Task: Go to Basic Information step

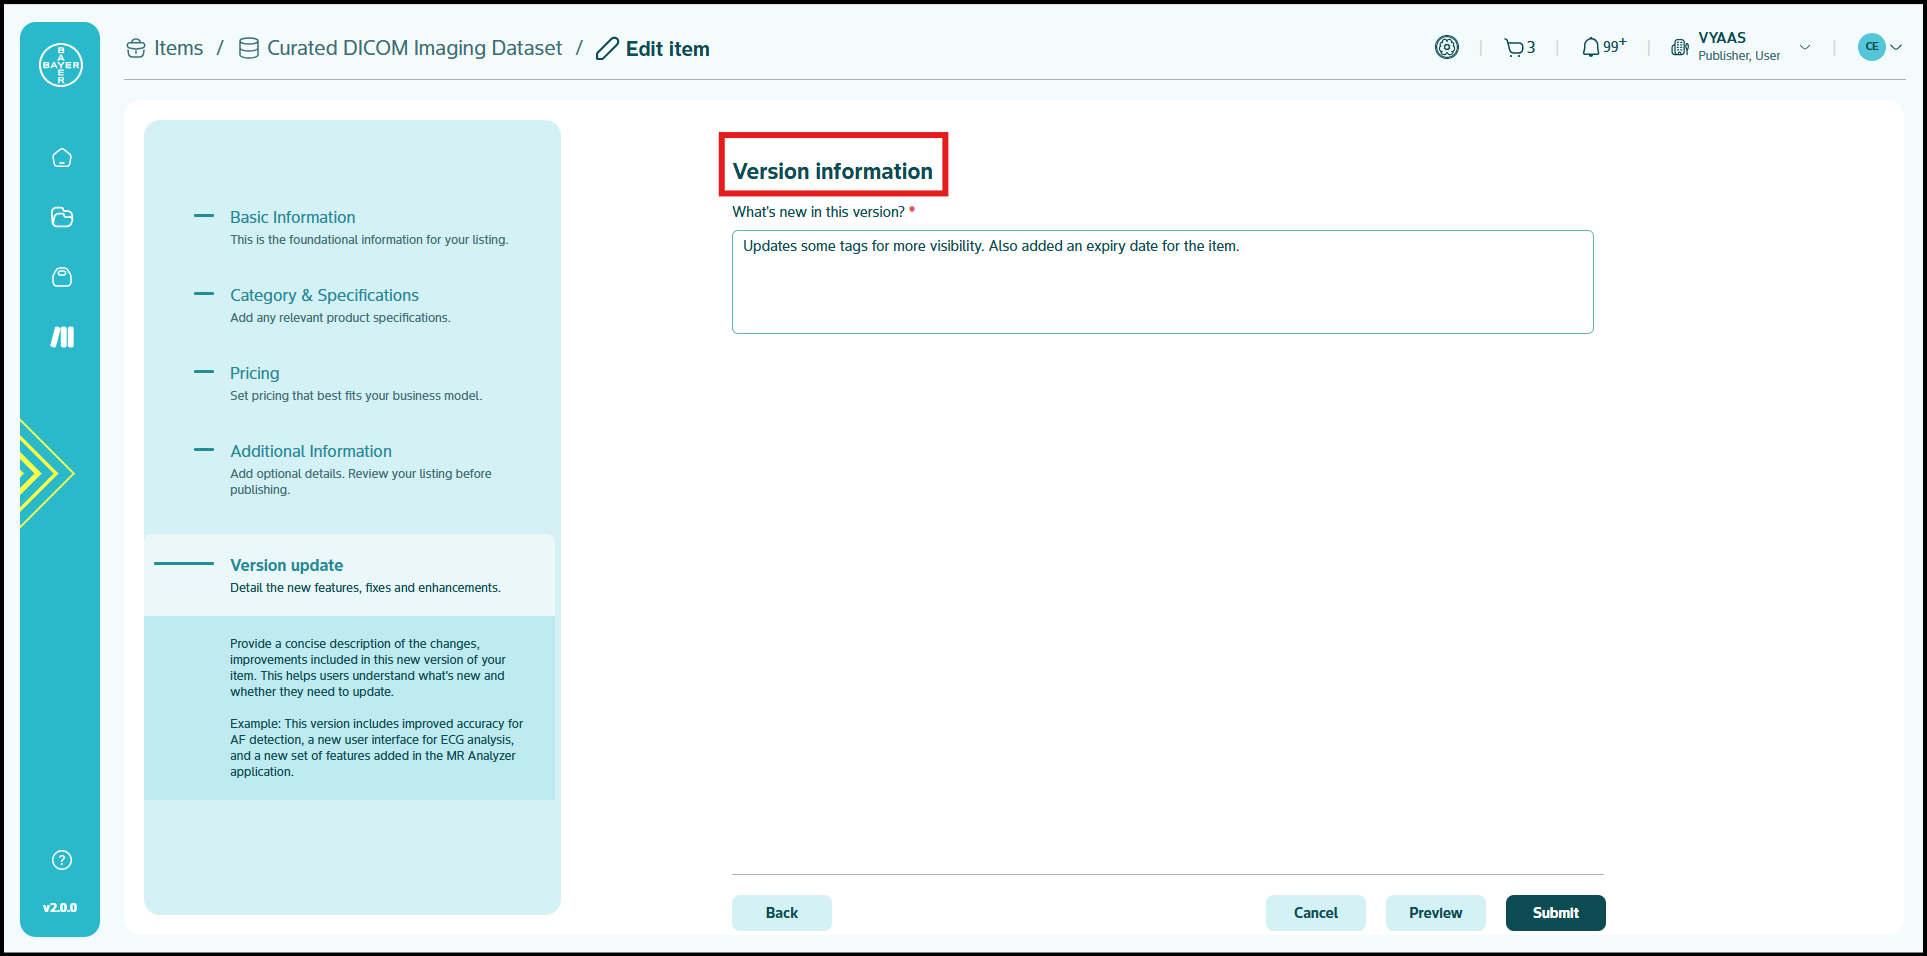Action: [x=292, y=217]
